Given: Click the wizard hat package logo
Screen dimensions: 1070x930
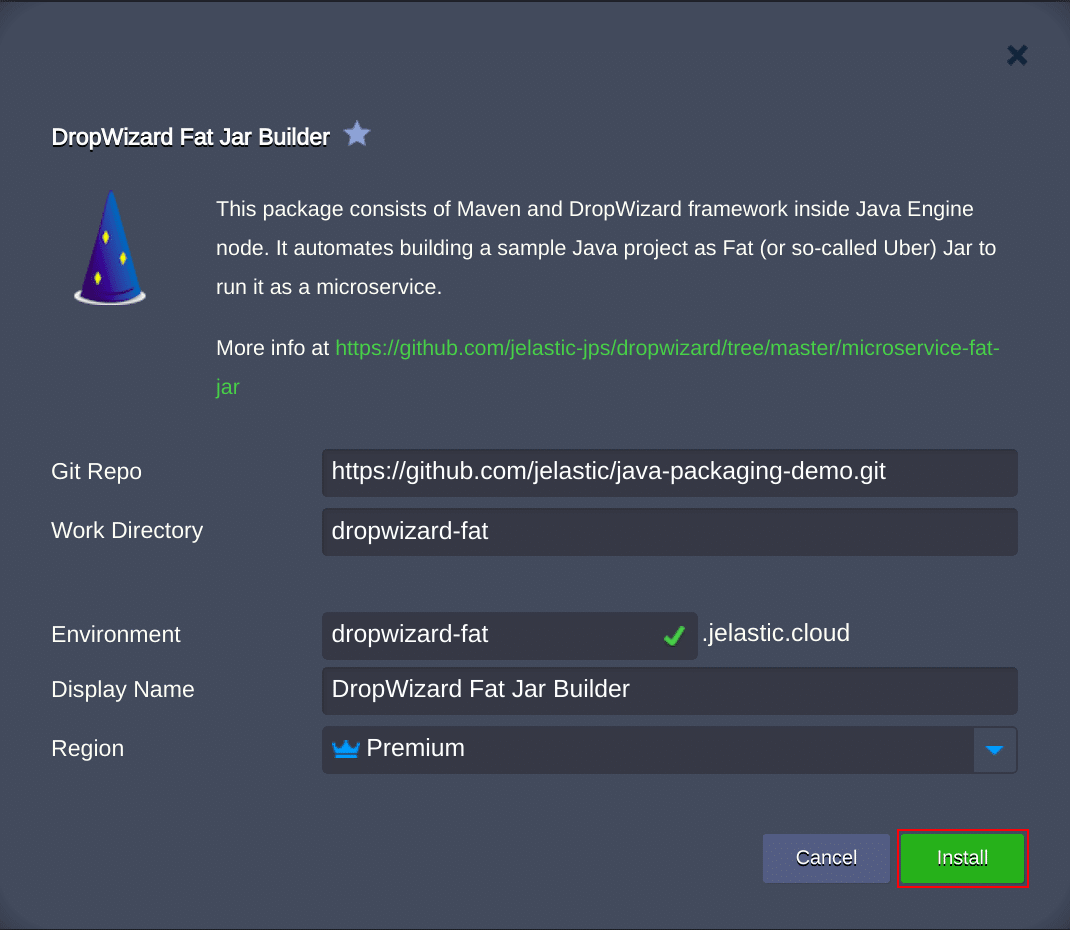Looking at the screenshot, I should pos(110,247).
